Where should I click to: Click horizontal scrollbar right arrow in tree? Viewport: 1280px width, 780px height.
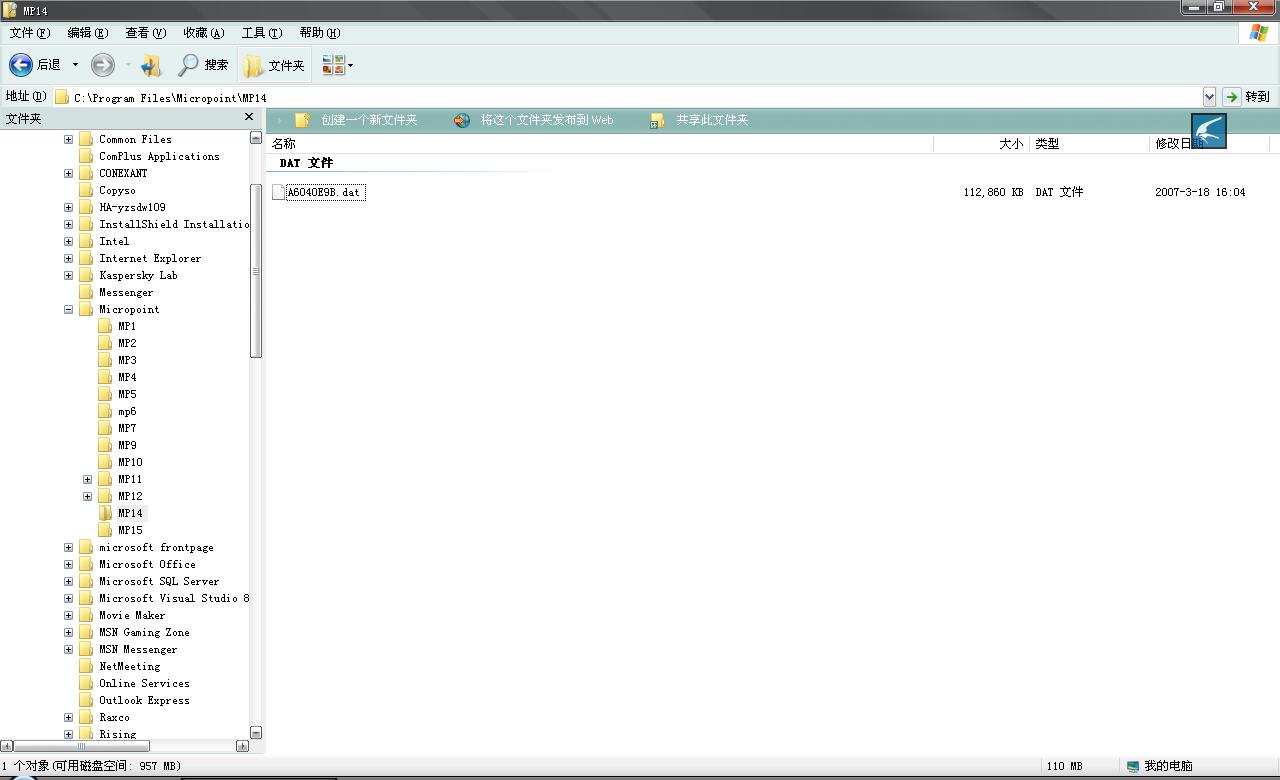(242, 746)
